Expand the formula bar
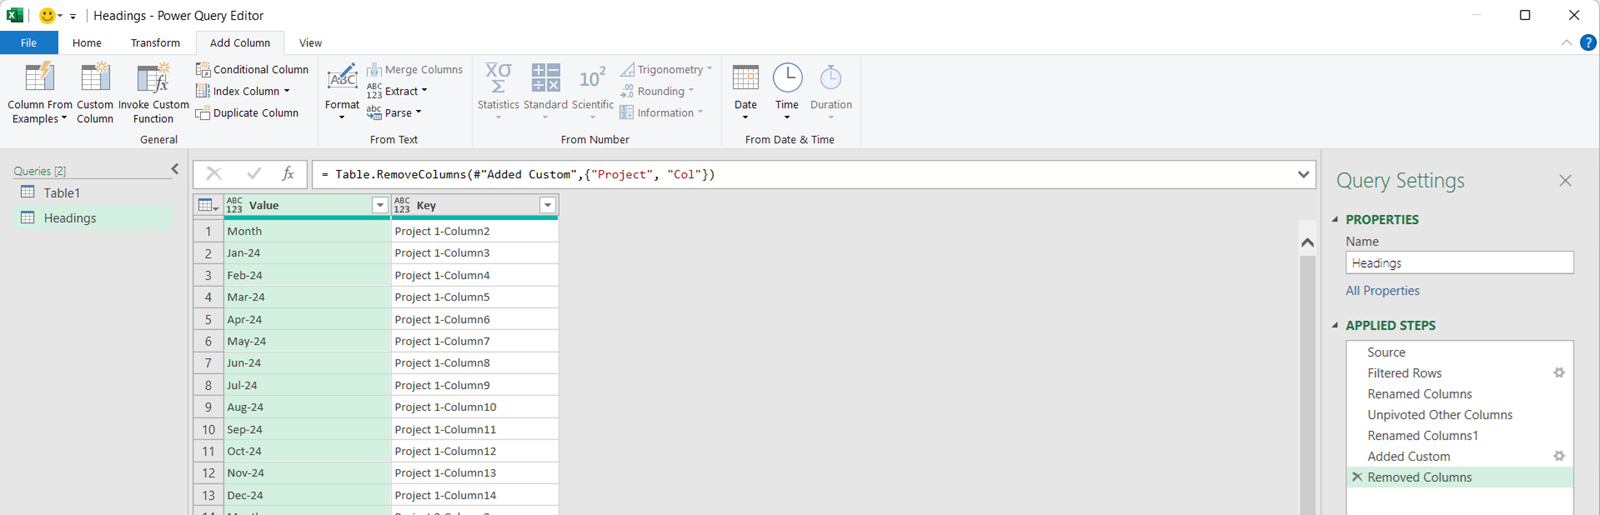Image resolution: width=1600 pixels, height=515 pixels. [x=1303, y=174]
